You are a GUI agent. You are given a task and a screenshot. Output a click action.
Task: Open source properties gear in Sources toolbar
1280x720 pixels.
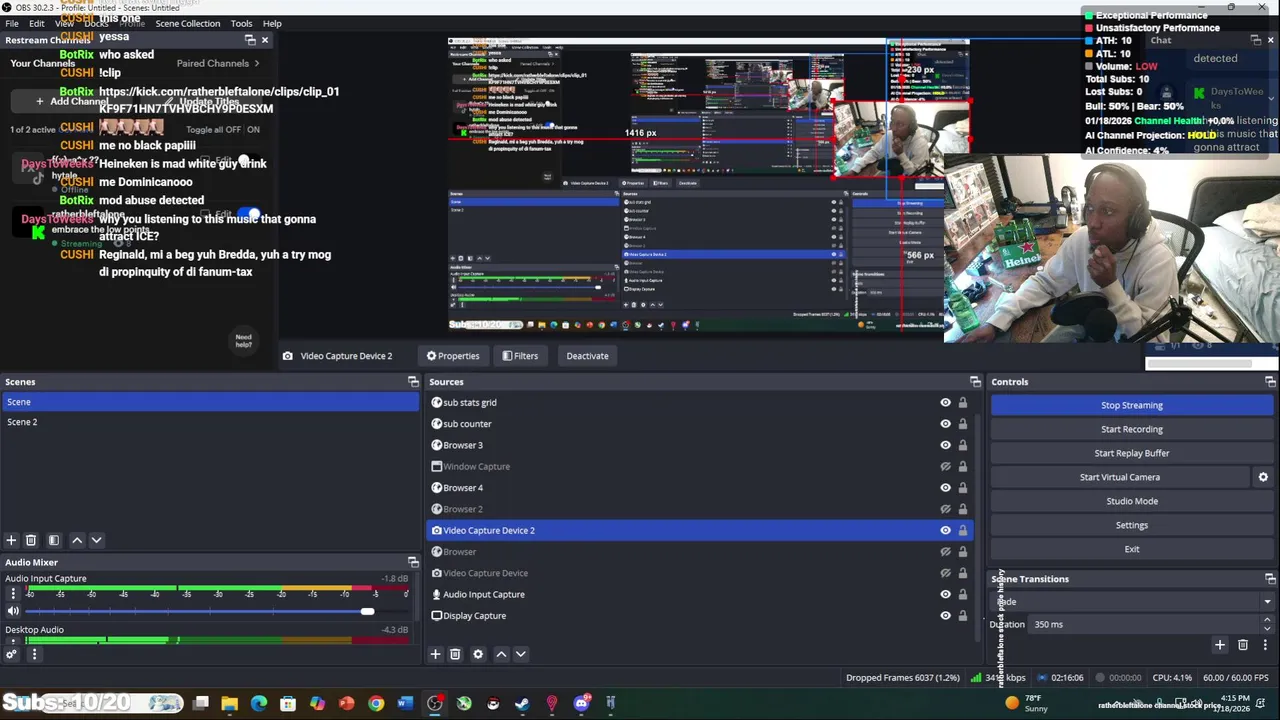pyautogui.click(x=478, y=654)
